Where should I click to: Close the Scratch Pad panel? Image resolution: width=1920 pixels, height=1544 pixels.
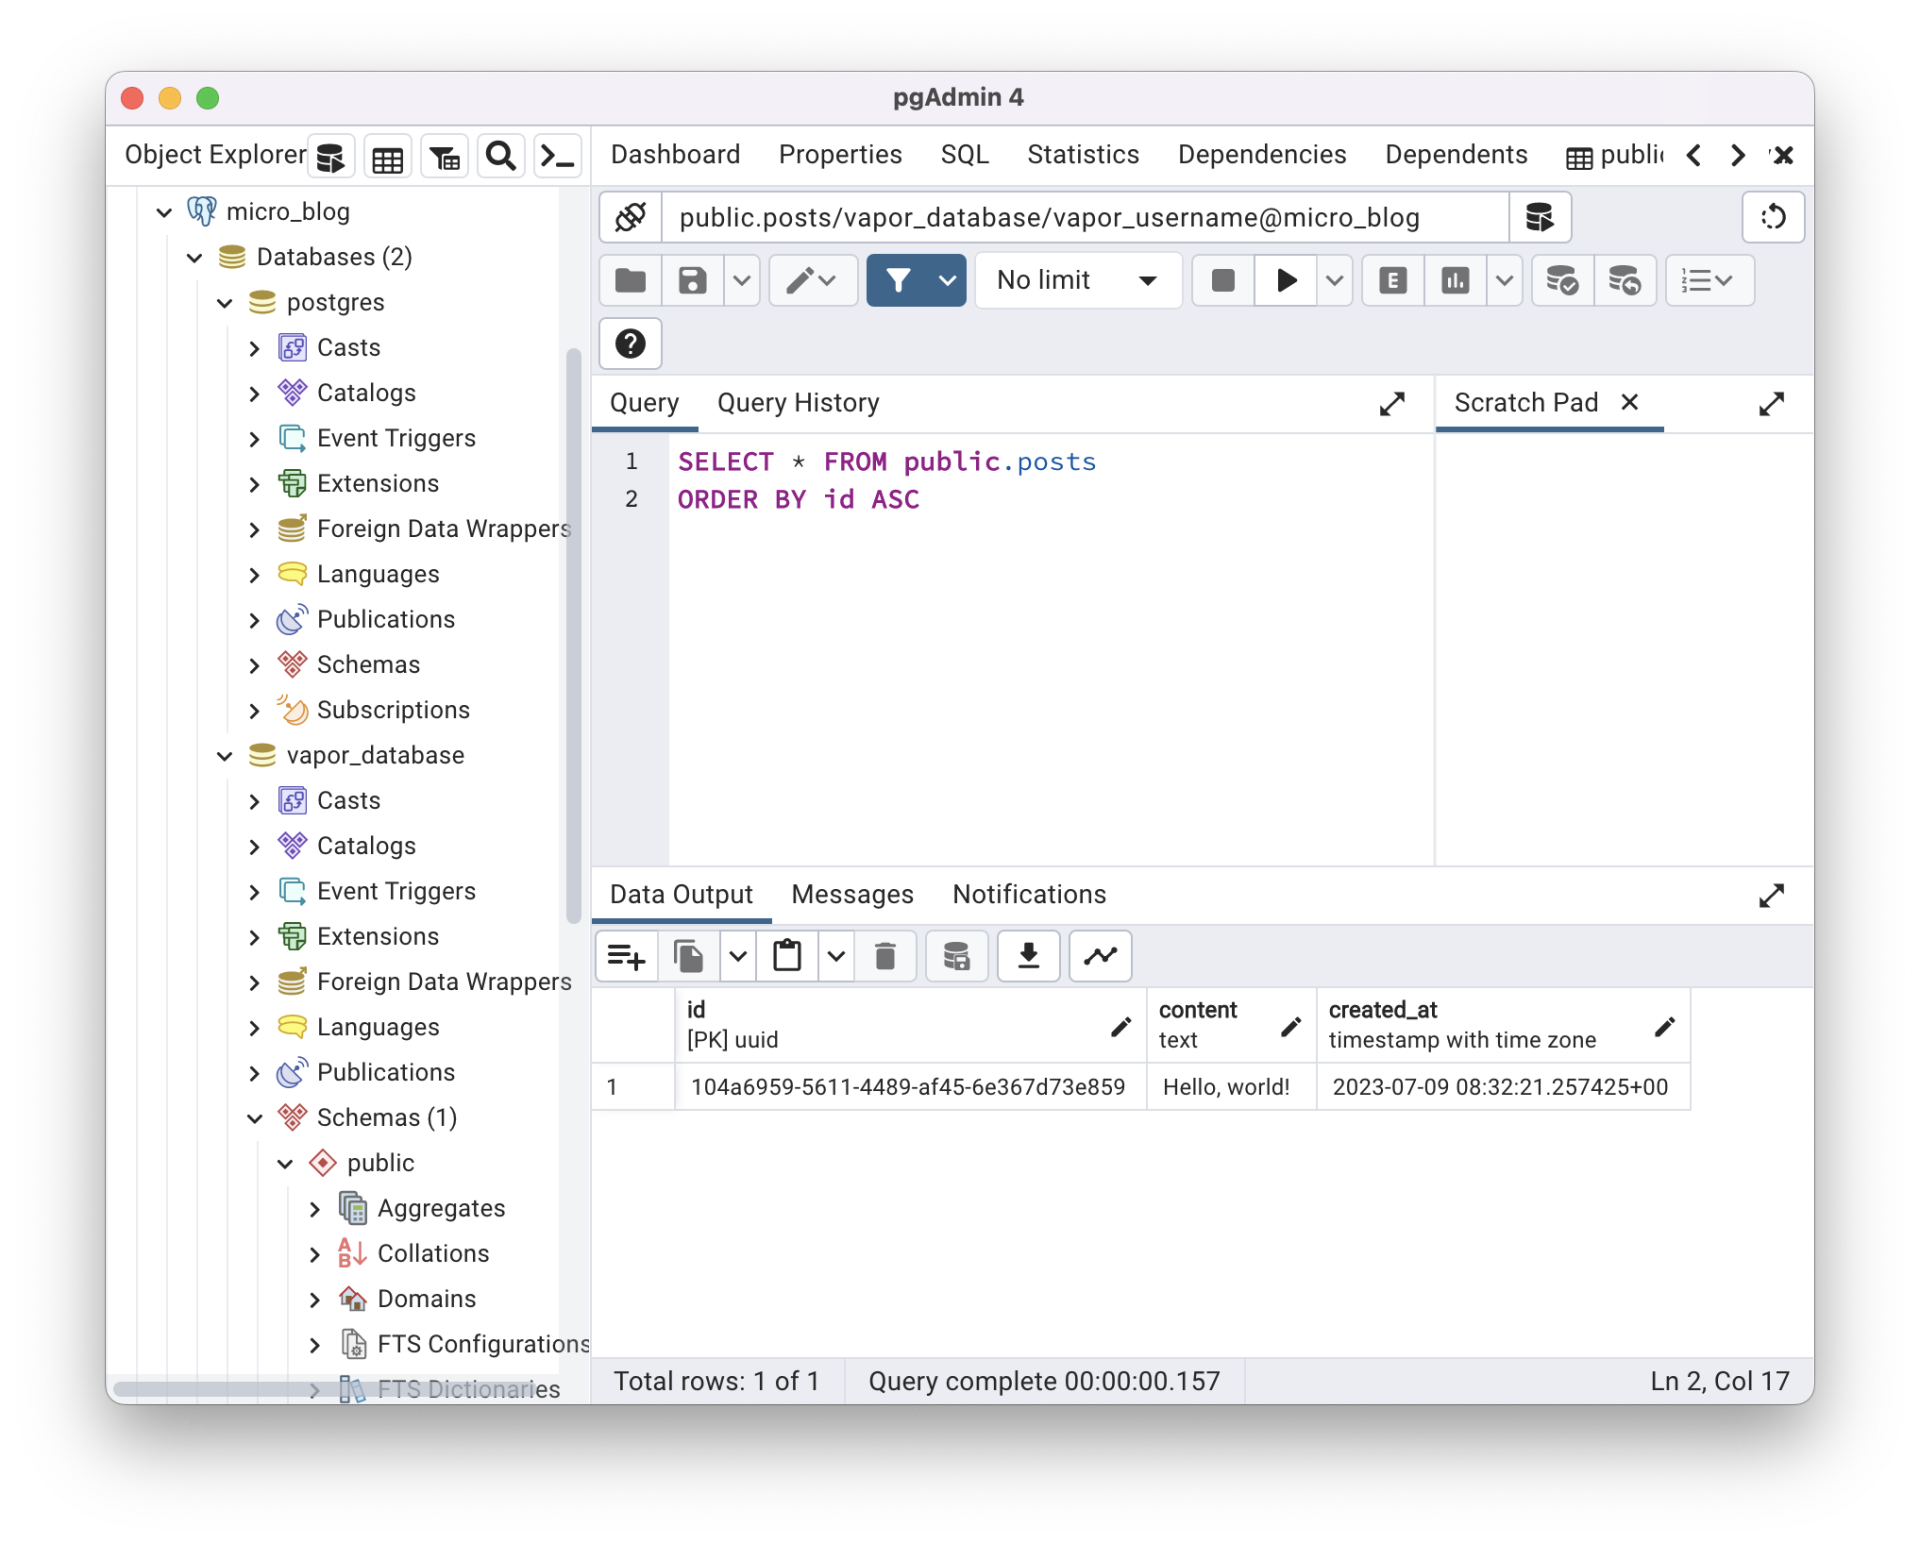click(x=1629, y=402)
